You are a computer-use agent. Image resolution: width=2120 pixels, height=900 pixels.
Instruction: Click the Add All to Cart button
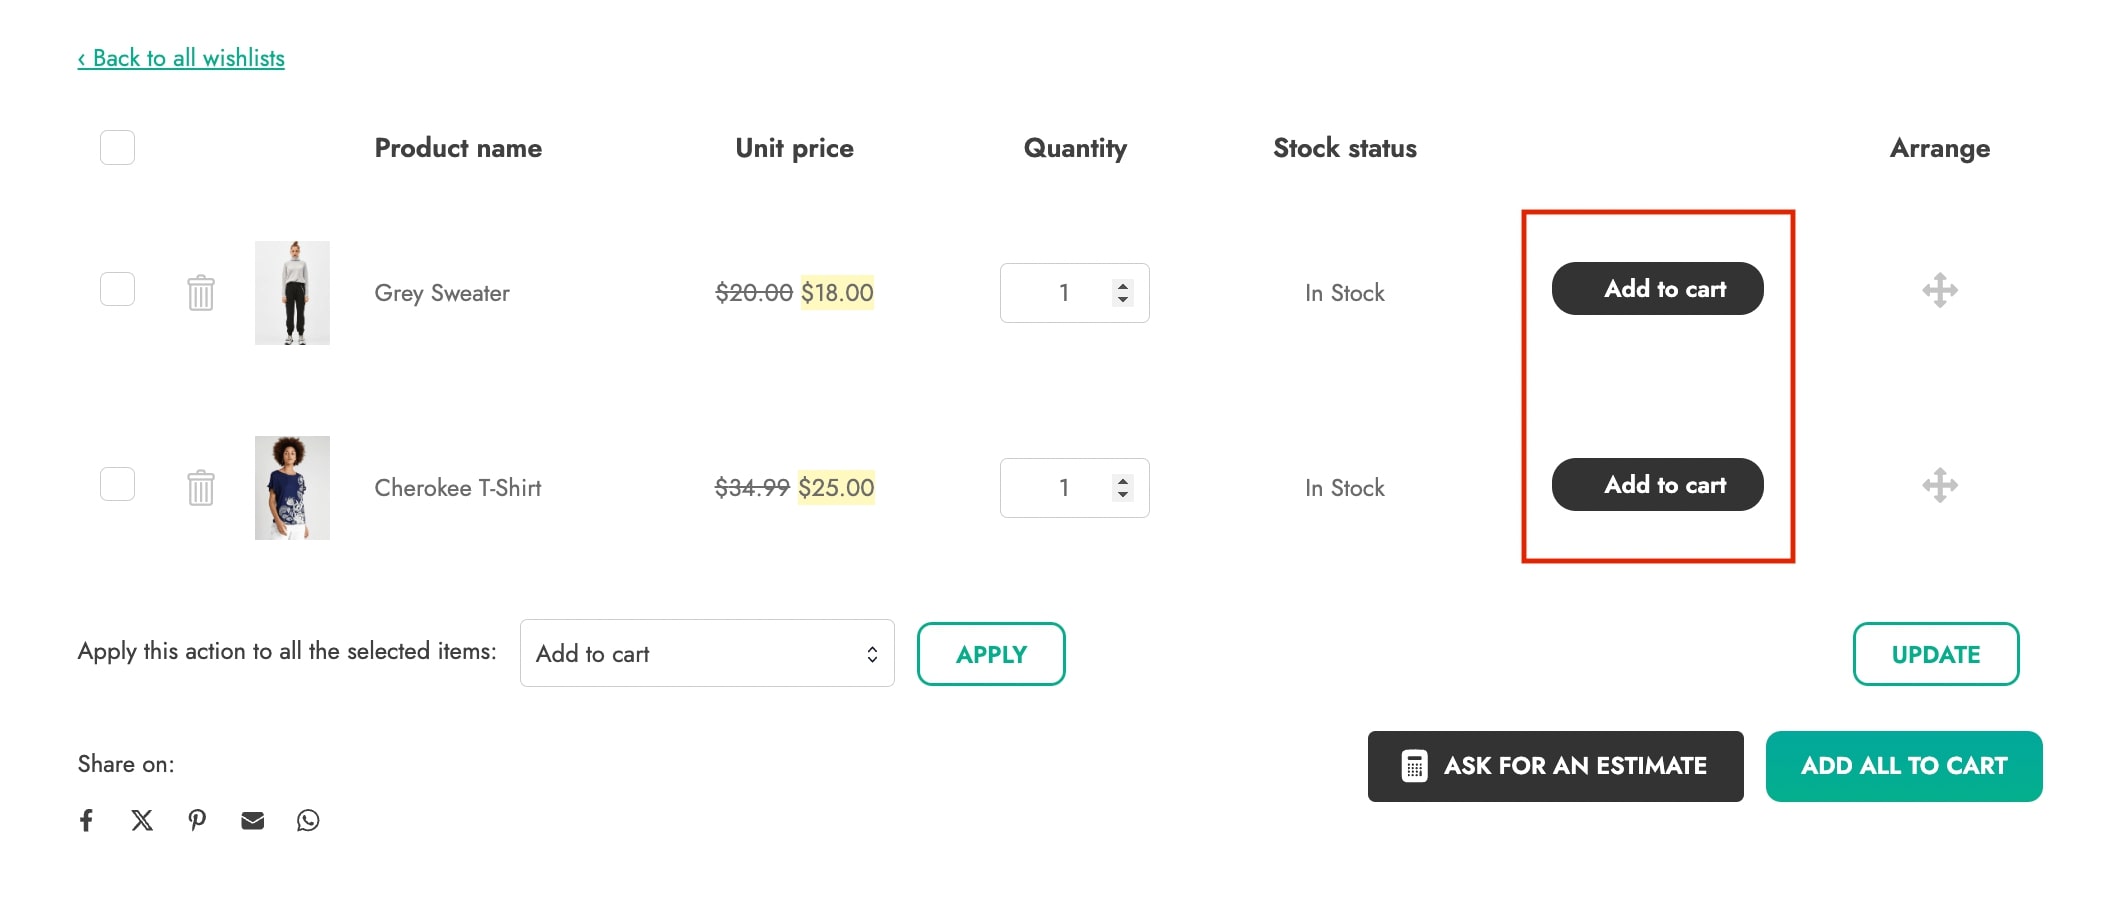click(1904, 766)
